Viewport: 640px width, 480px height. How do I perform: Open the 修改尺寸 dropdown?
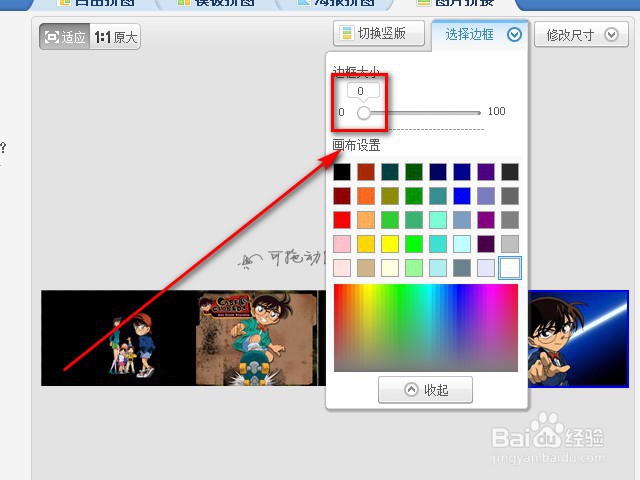(x=581, y=35)
